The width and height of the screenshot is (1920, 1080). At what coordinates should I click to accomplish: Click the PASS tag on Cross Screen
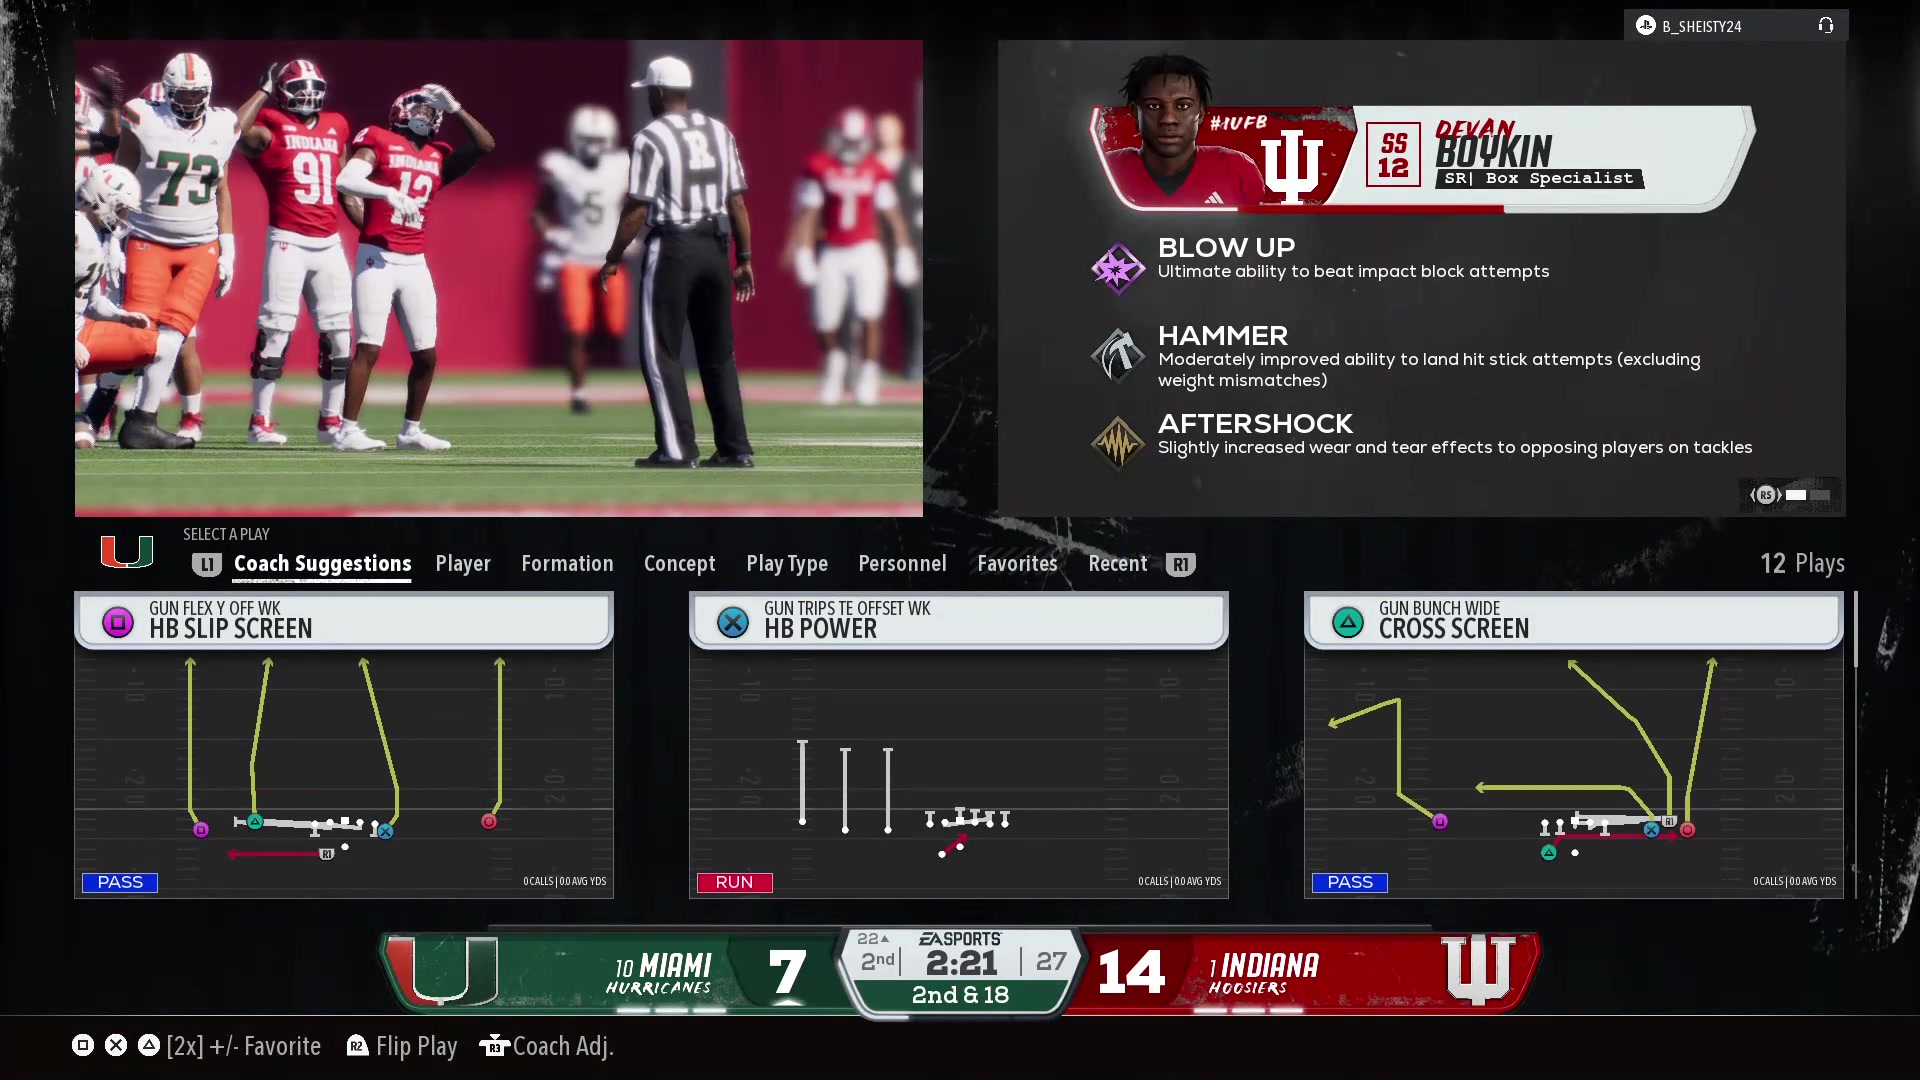tap(1350, 882)
